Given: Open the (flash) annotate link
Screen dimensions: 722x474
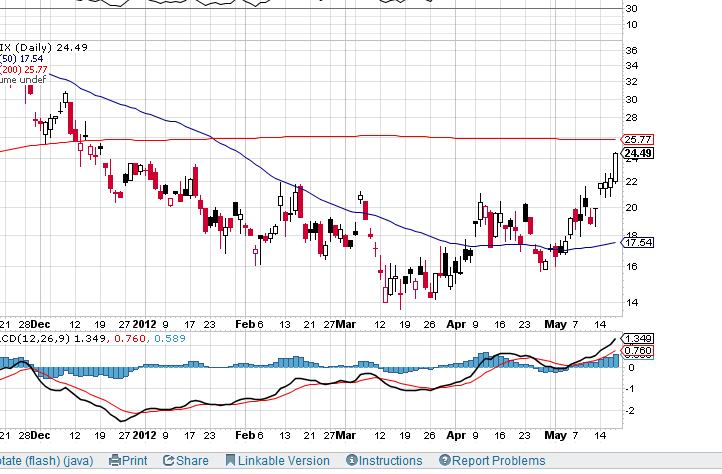Looking at the screenshot, I should click(42, 461).
